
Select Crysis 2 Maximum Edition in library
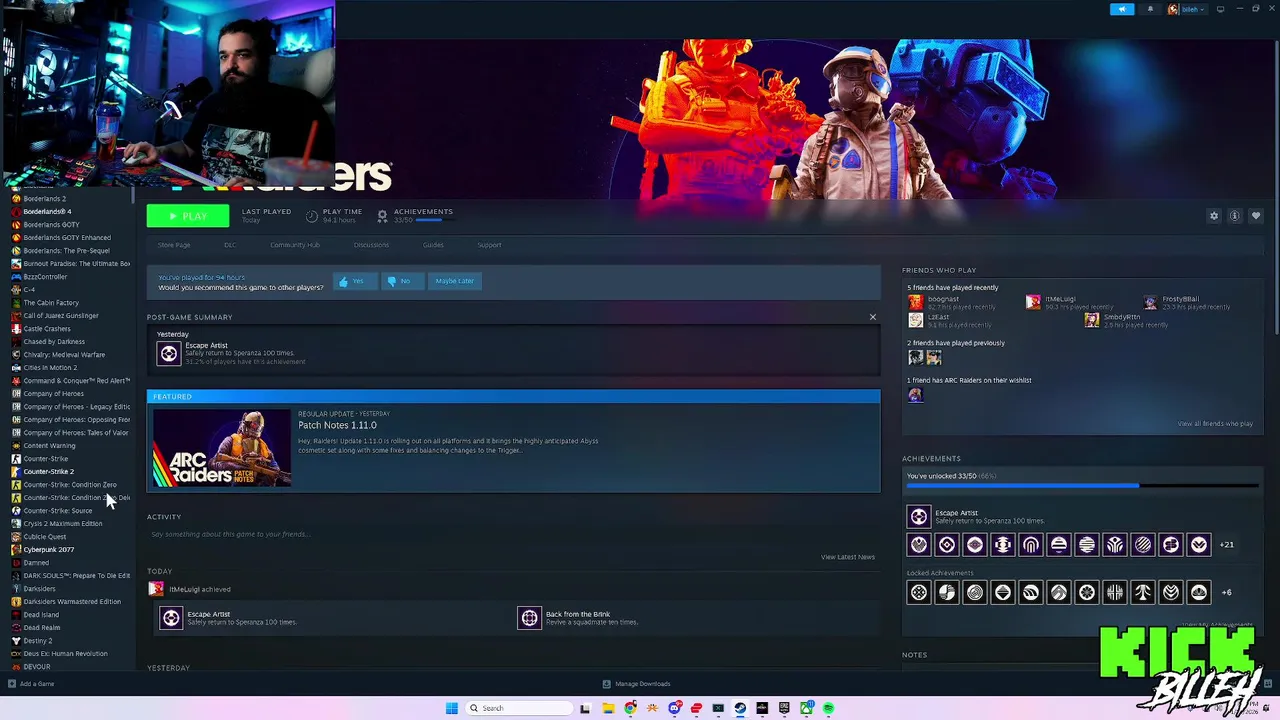(62, 524)
